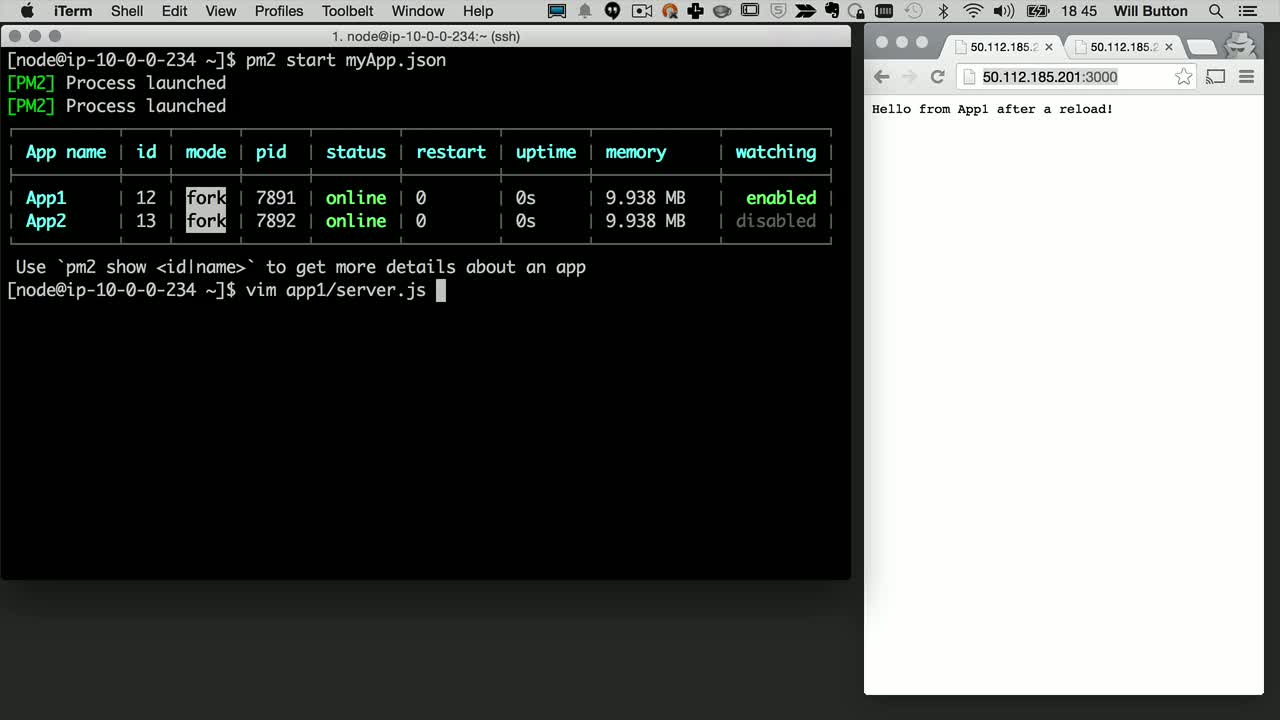Open the iTerm application menu
1280x720 pixels.
tap(72, 11)
